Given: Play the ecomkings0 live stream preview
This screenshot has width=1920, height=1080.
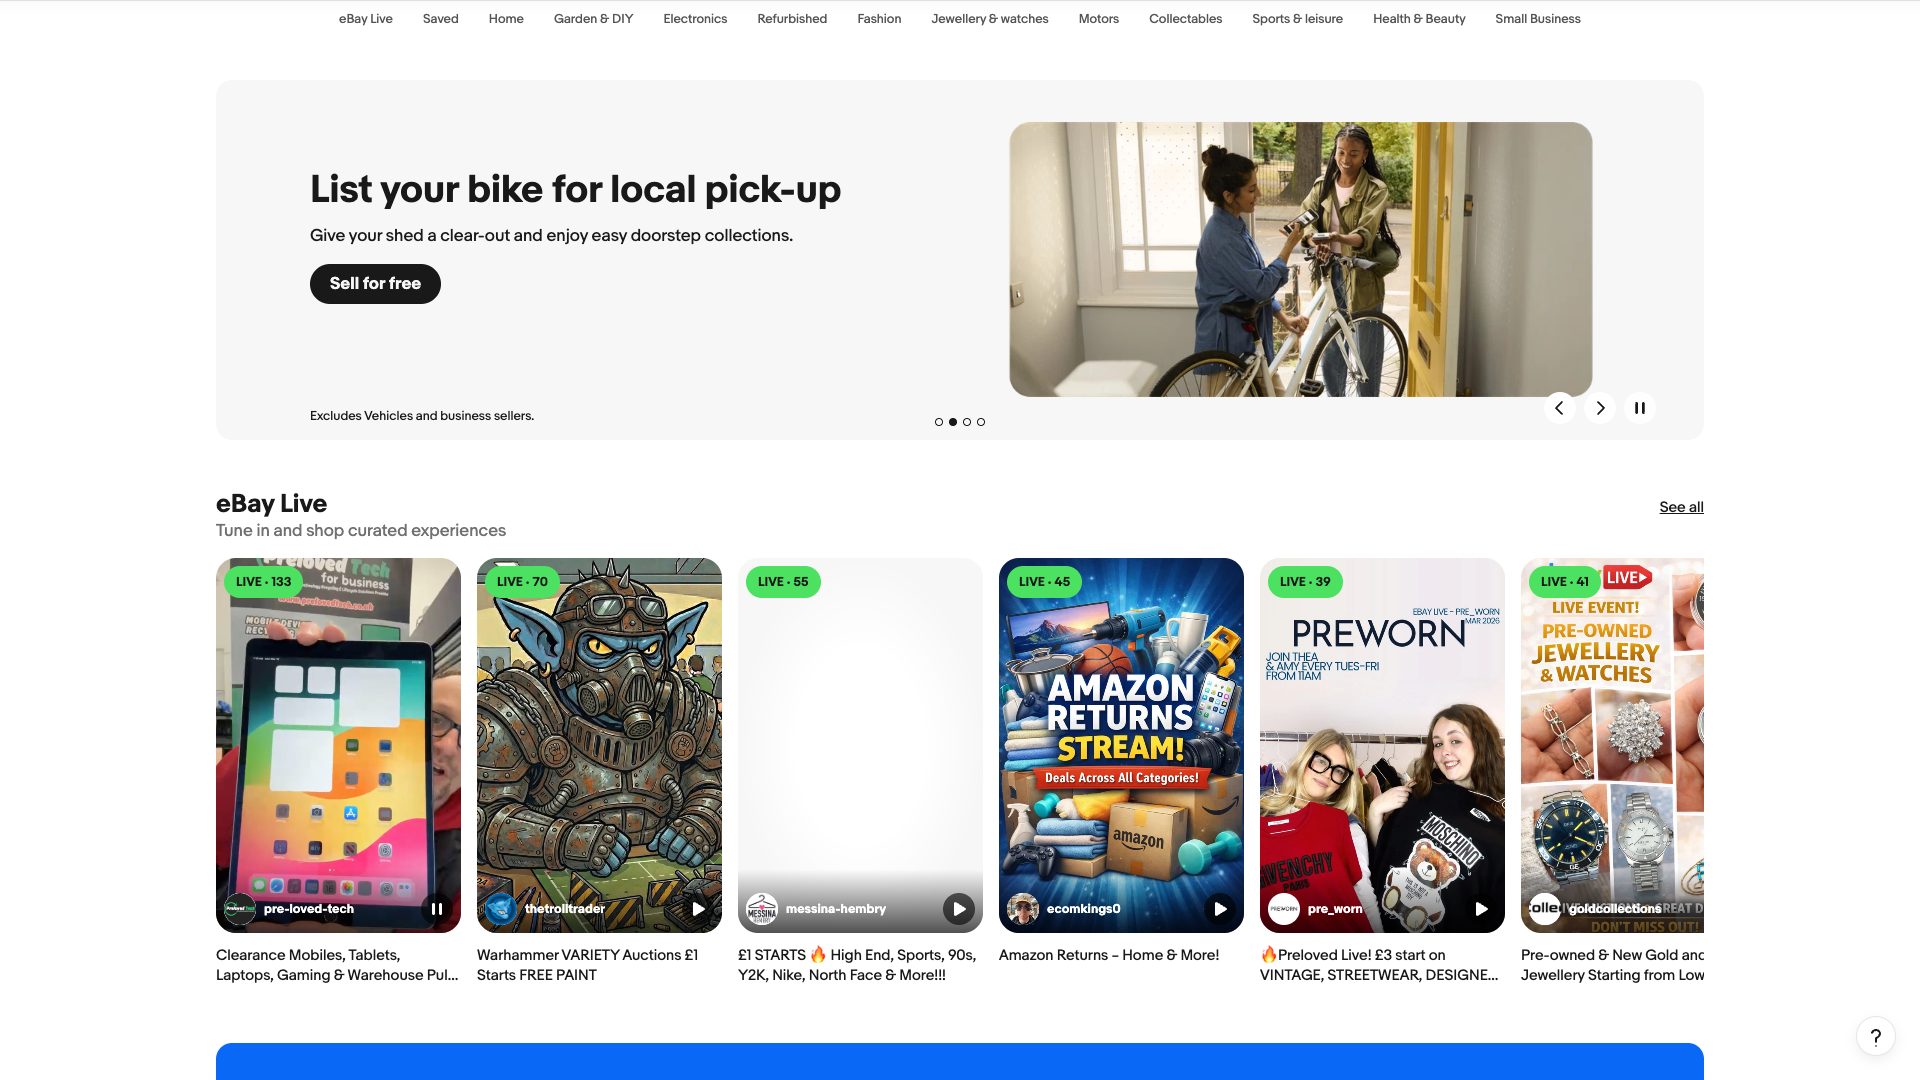Looking at the screenshot, I should pos(1220,909).
